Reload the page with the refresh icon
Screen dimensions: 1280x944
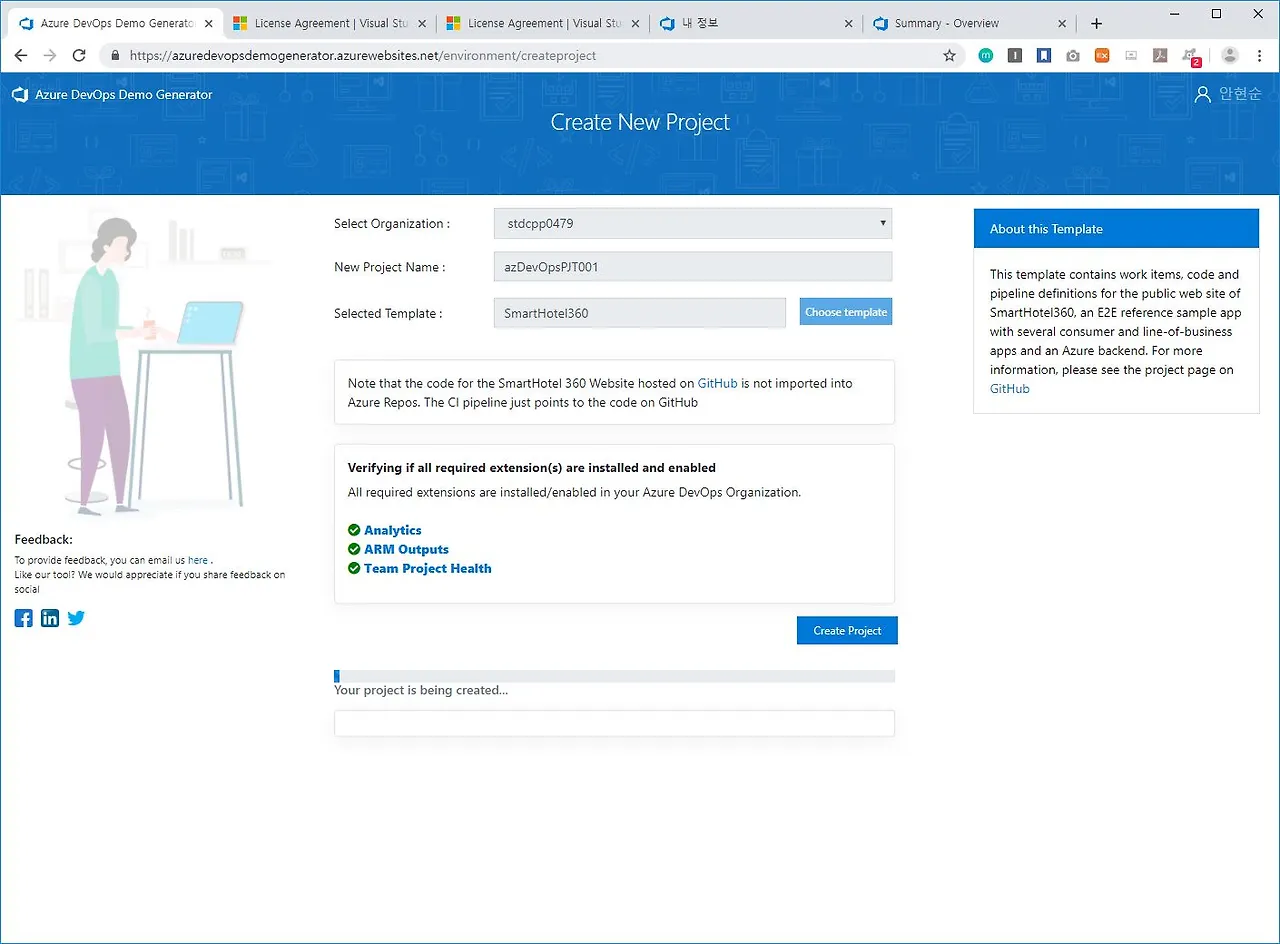(x=80, y=56)
